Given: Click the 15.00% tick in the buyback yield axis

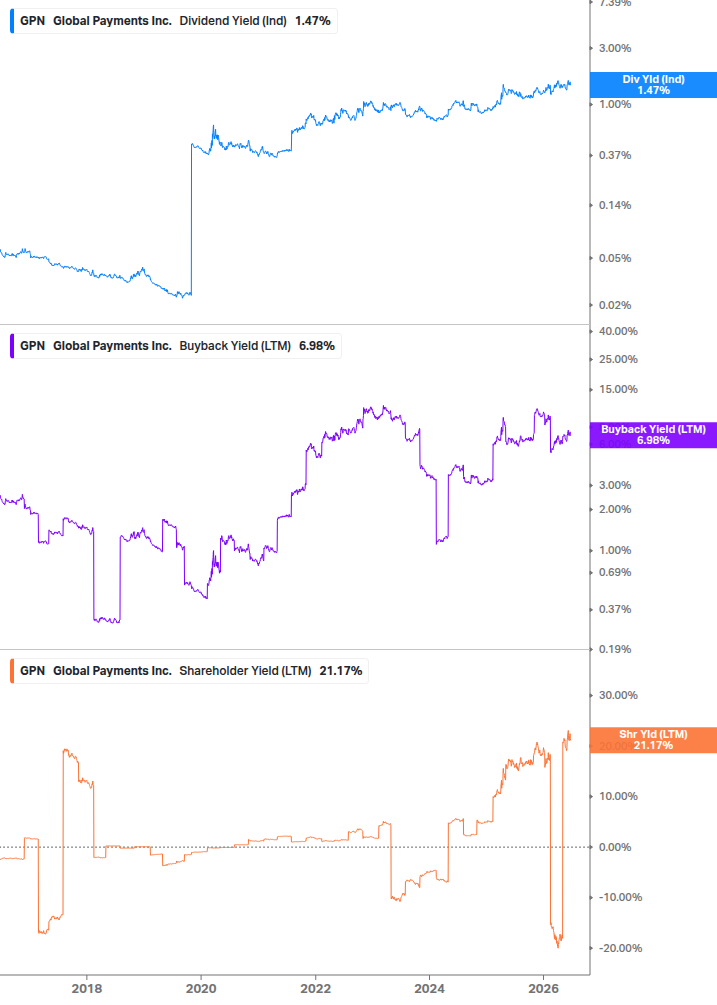Looking at the screenshot, I should click(x=618, y=389).
